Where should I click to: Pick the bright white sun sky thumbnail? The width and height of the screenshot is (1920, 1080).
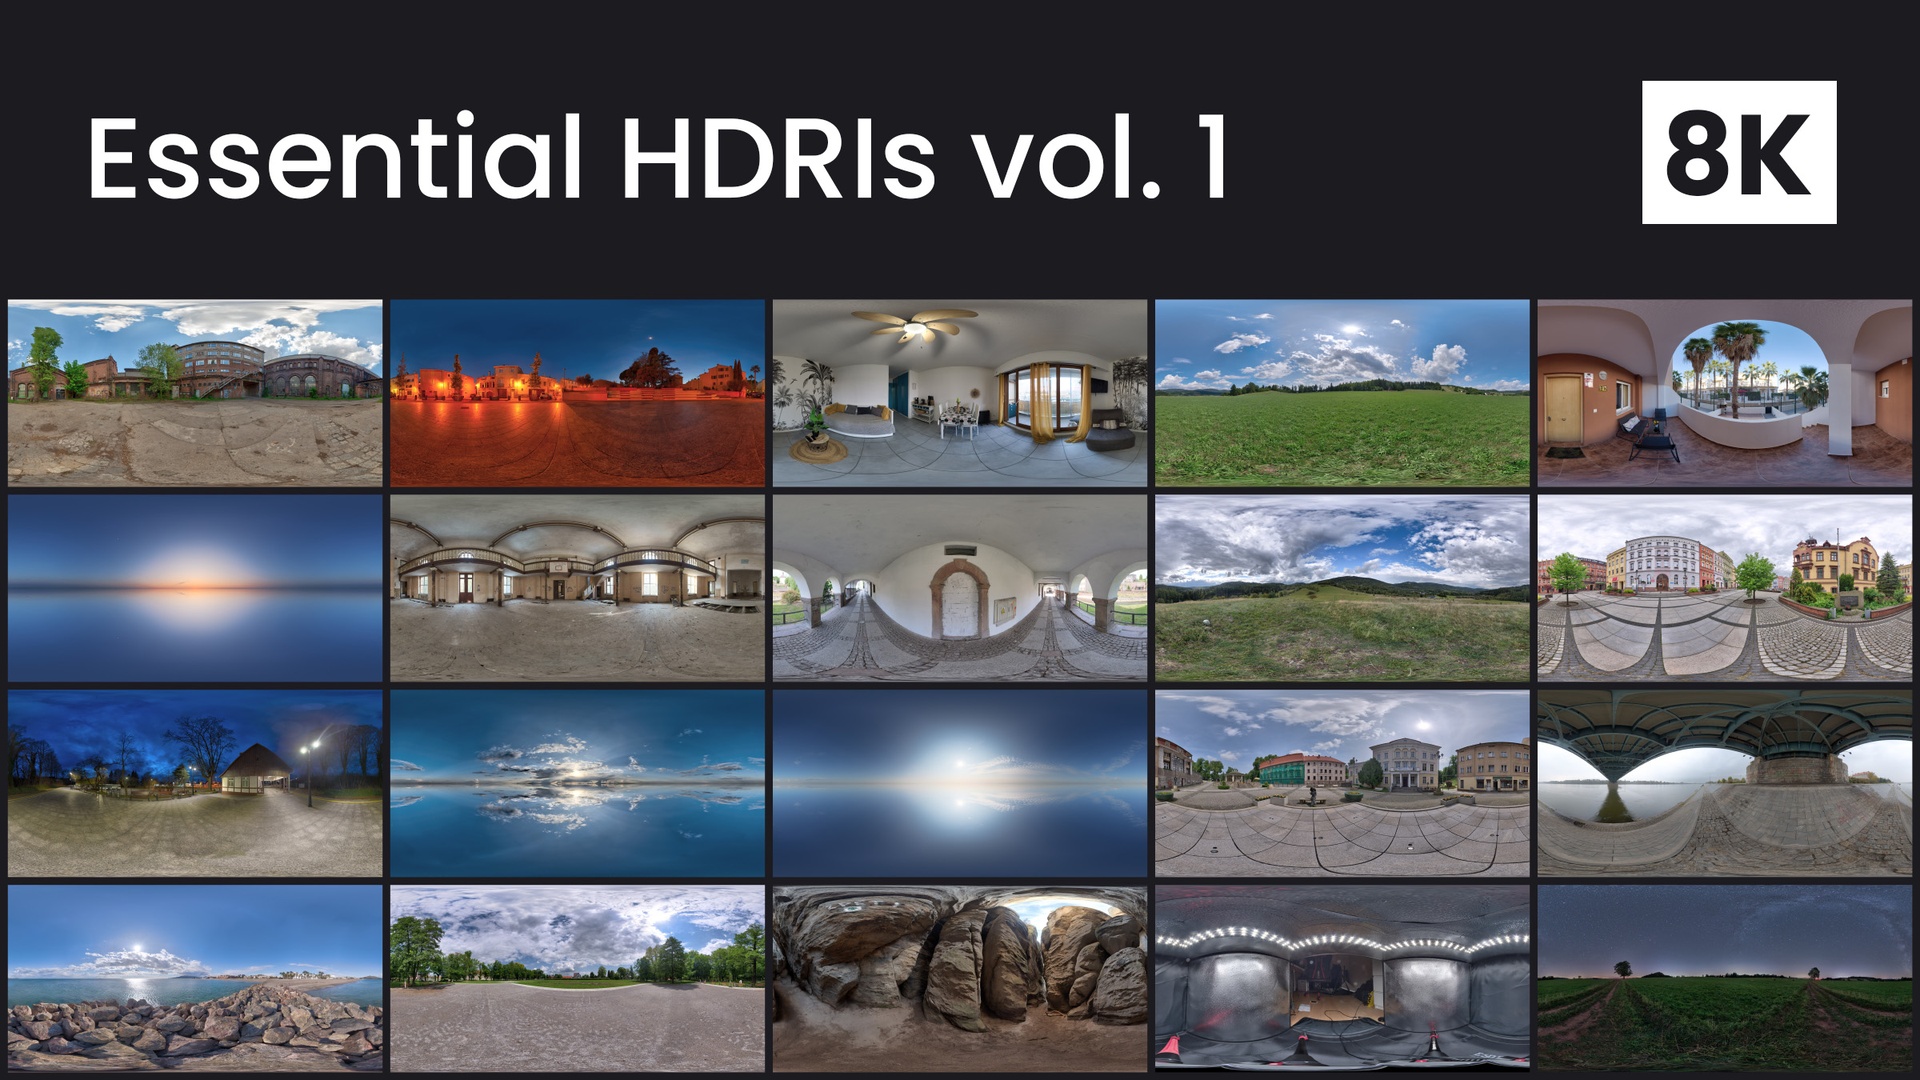(960, 783)
